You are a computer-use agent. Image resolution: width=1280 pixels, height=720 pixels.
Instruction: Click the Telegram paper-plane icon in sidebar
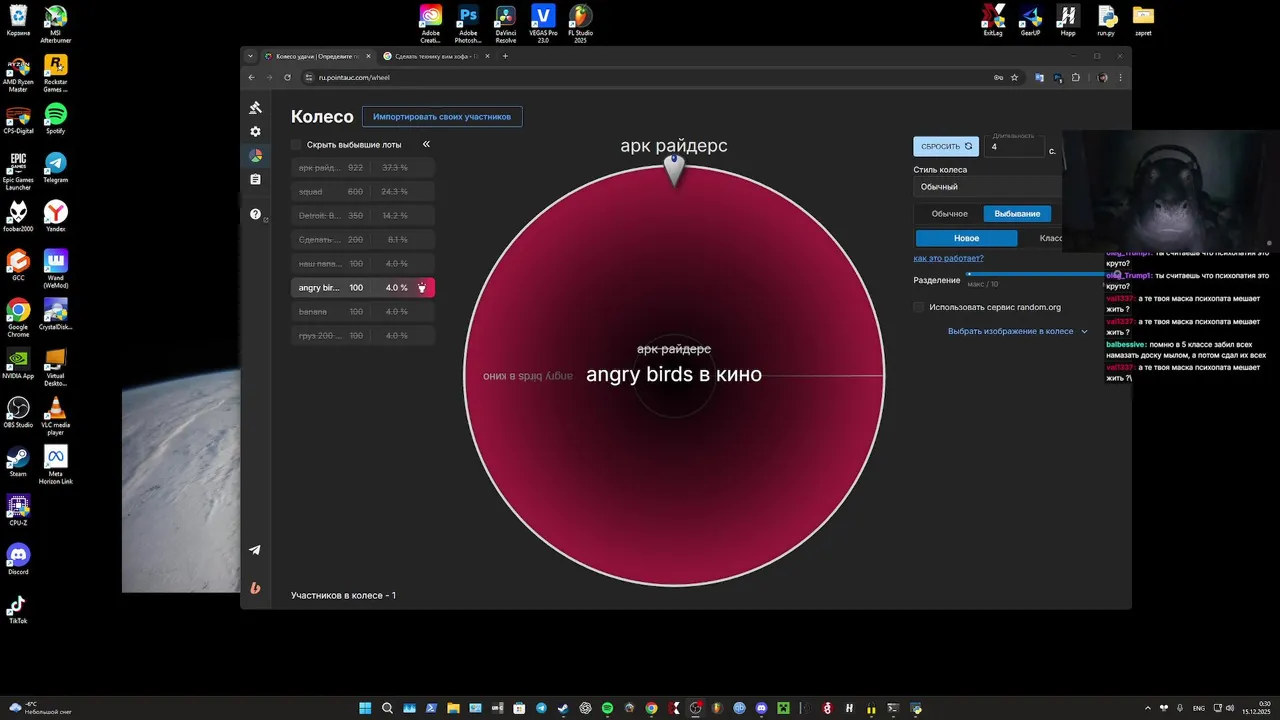click(255, 550)
